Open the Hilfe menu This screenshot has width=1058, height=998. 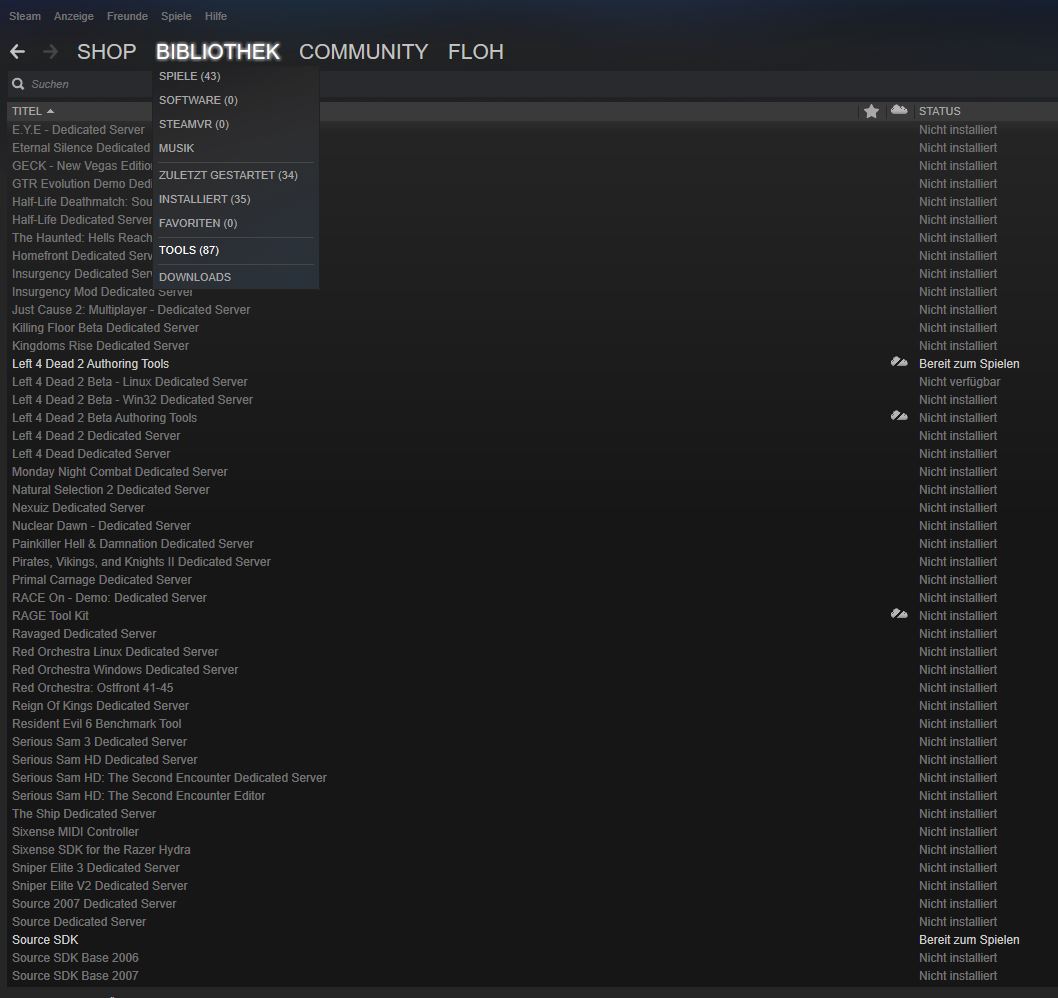pos(216,16)
